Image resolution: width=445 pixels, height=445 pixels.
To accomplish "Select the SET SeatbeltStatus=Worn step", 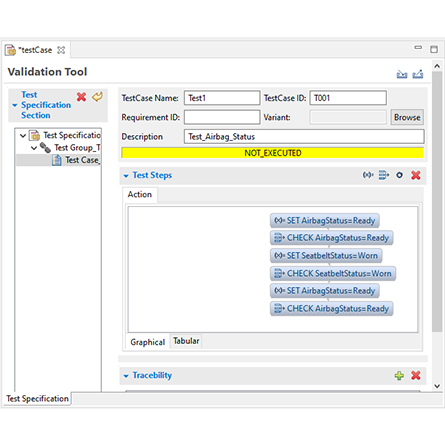I will coord(326,256).
